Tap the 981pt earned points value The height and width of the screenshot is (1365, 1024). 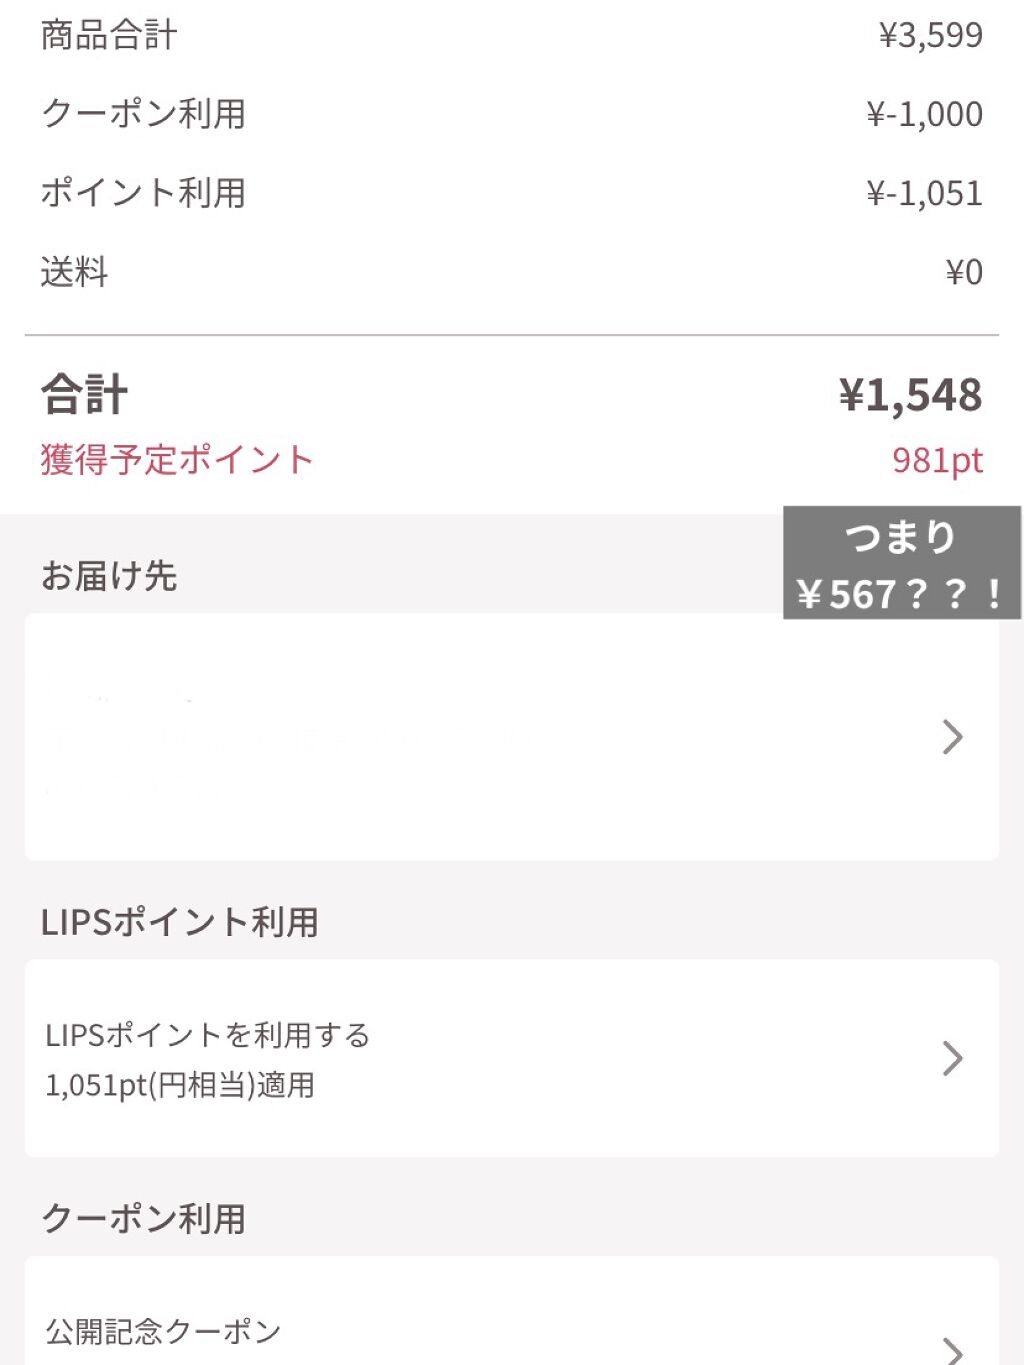(937, 460)
